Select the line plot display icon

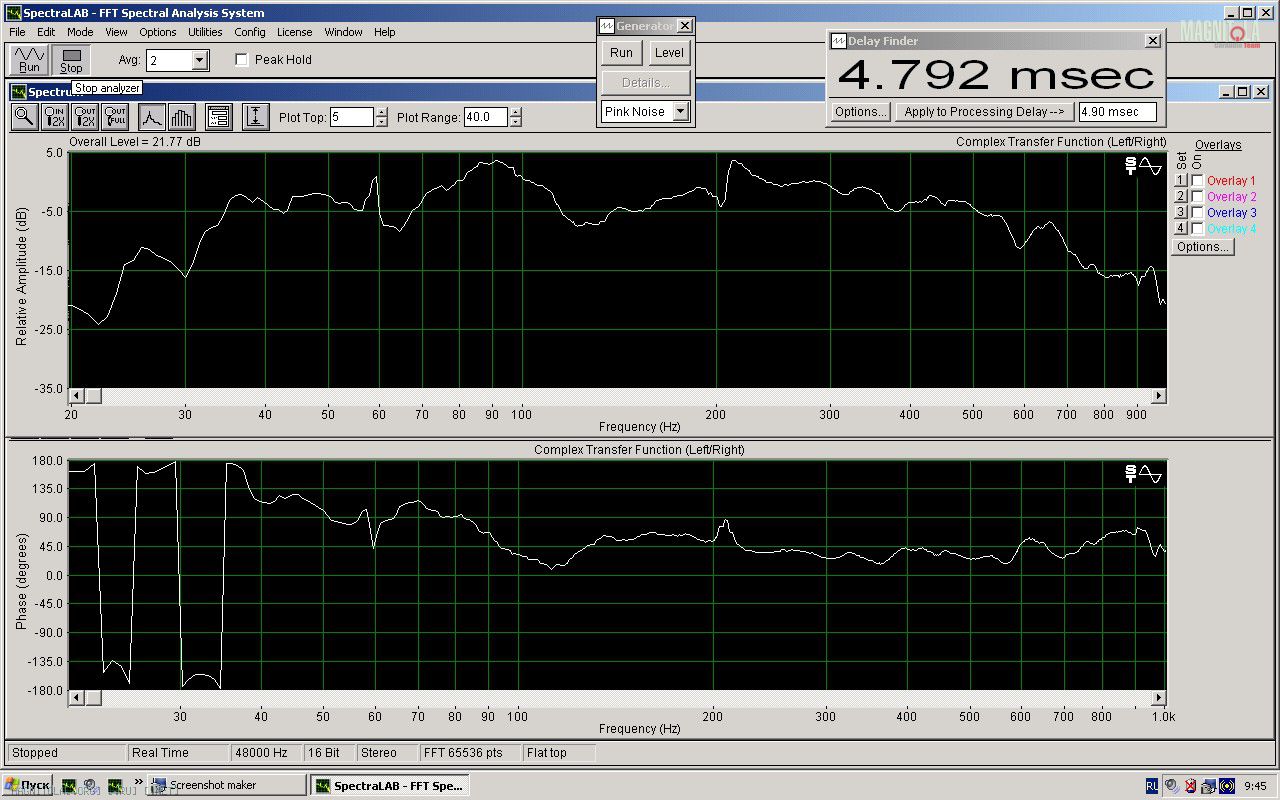tap(151, 117)
